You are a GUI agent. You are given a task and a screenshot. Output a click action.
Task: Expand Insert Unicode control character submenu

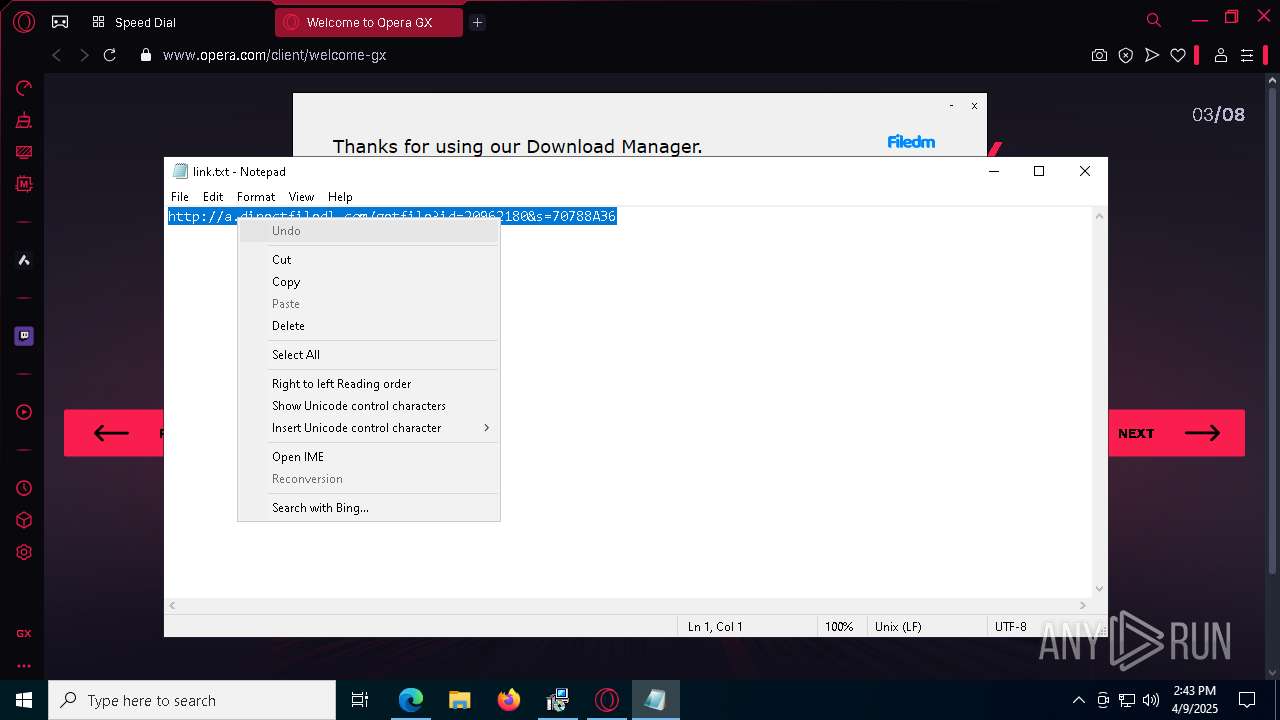click(369, 428)
